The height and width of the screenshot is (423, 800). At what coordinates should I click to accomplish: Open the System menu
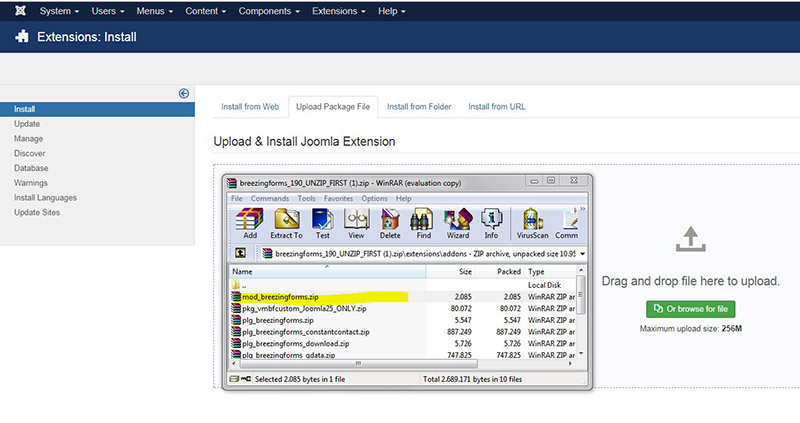59,11
